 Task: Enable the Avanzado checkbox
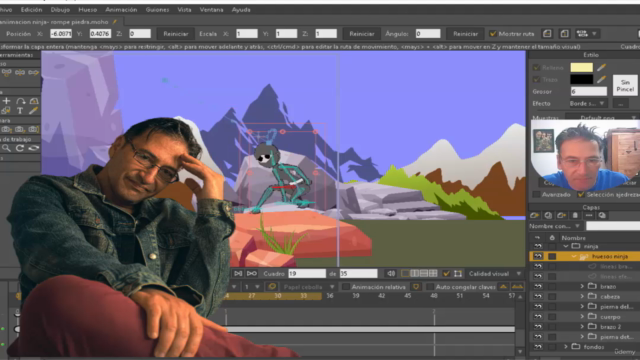[x=536, y=195]
